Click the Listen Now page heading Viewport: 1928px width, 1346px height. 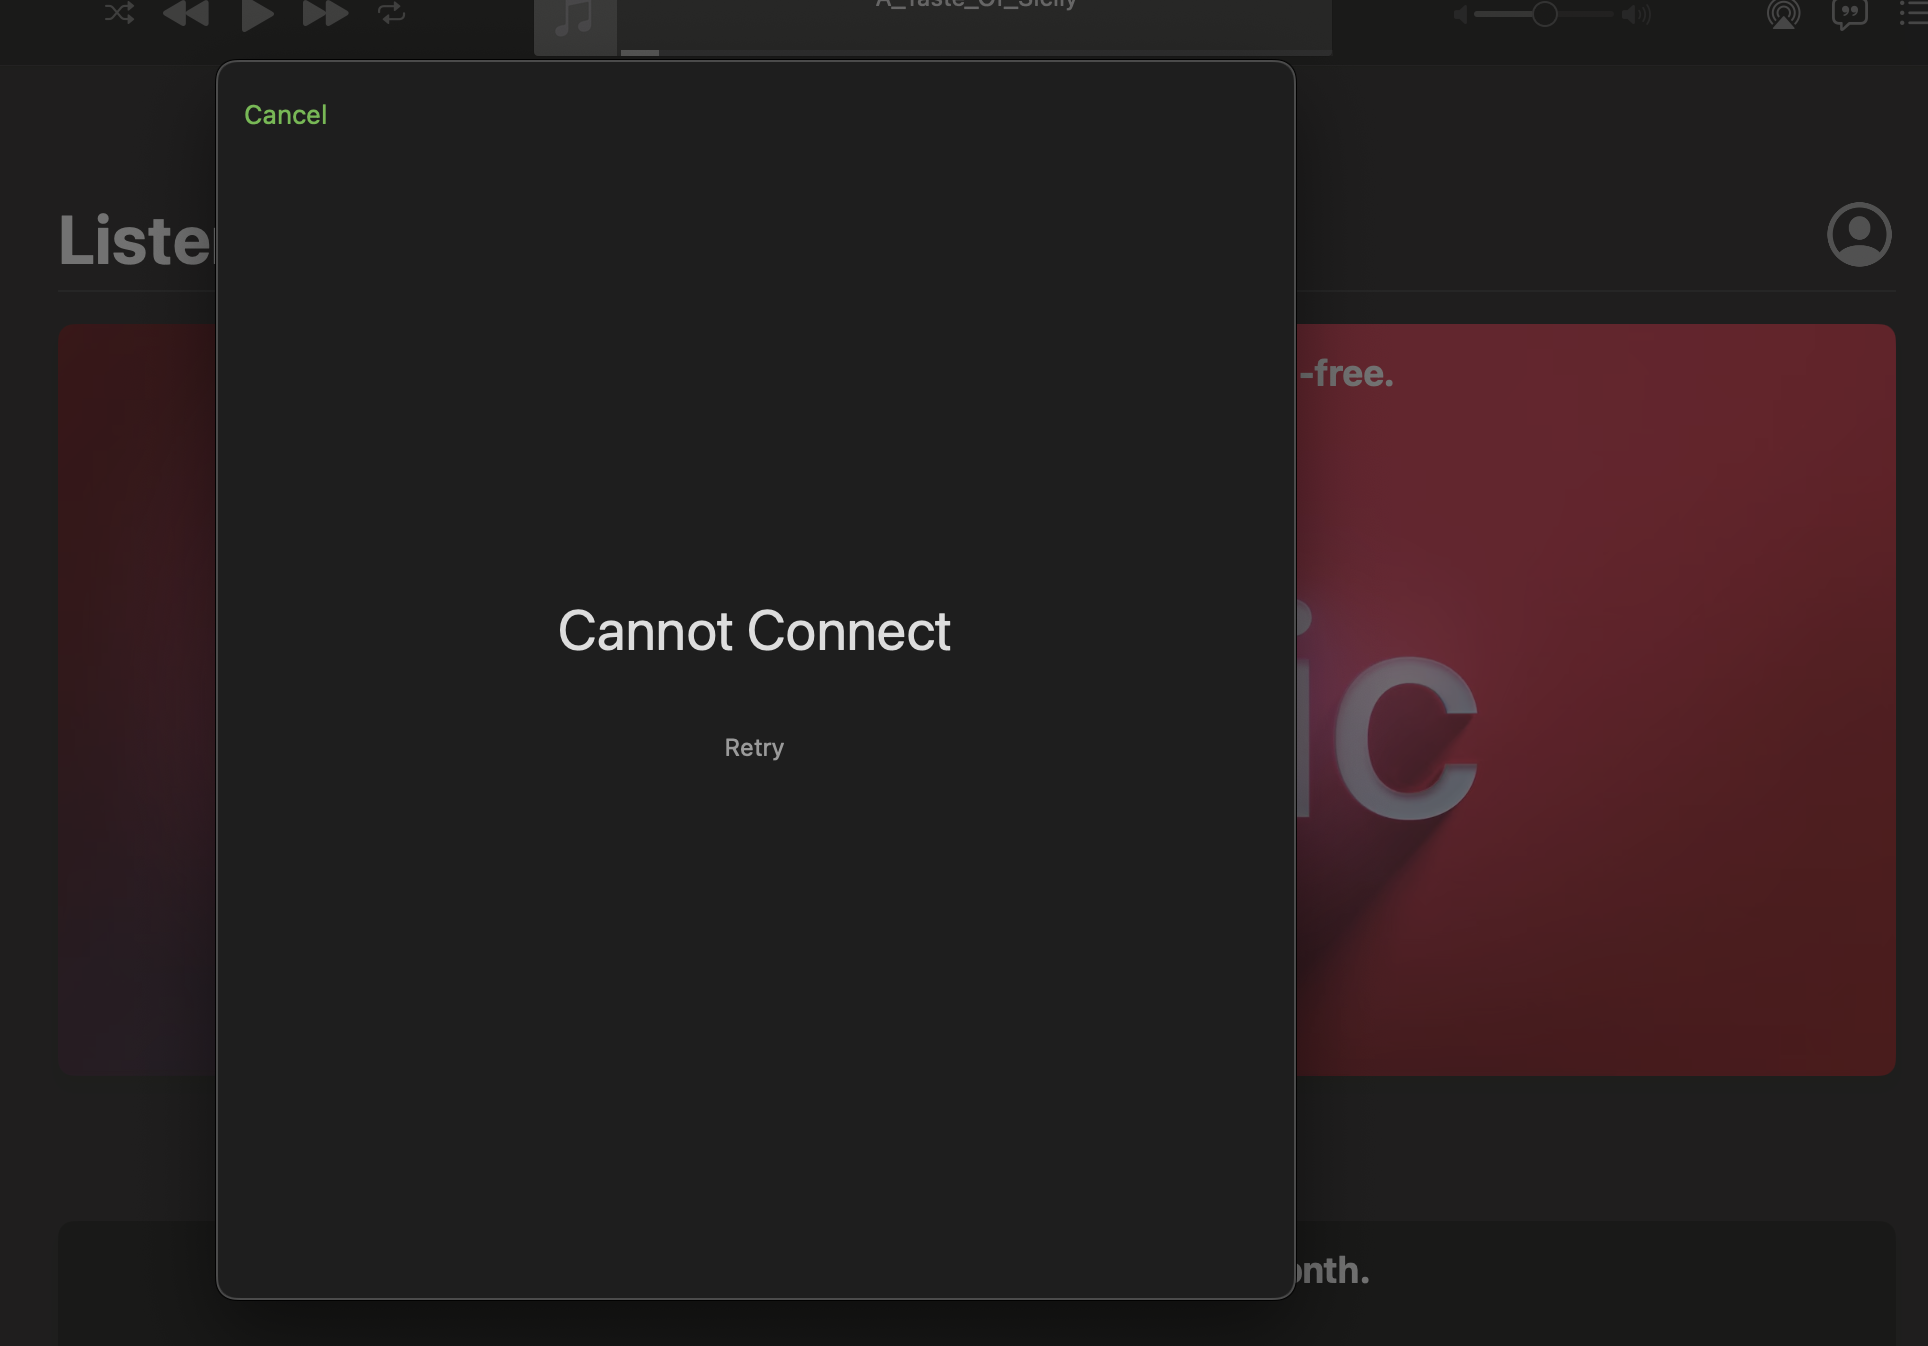point(136,241)
